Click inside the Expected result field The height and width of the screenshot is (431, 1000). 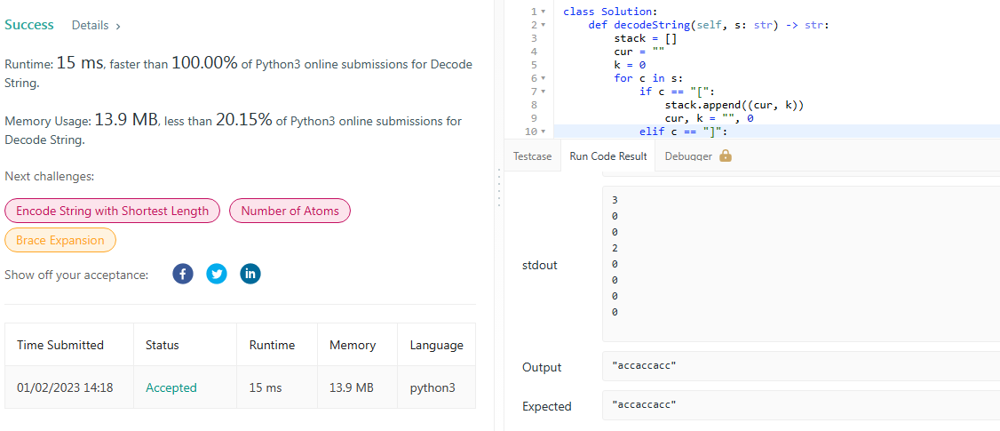tap(800, 406)
